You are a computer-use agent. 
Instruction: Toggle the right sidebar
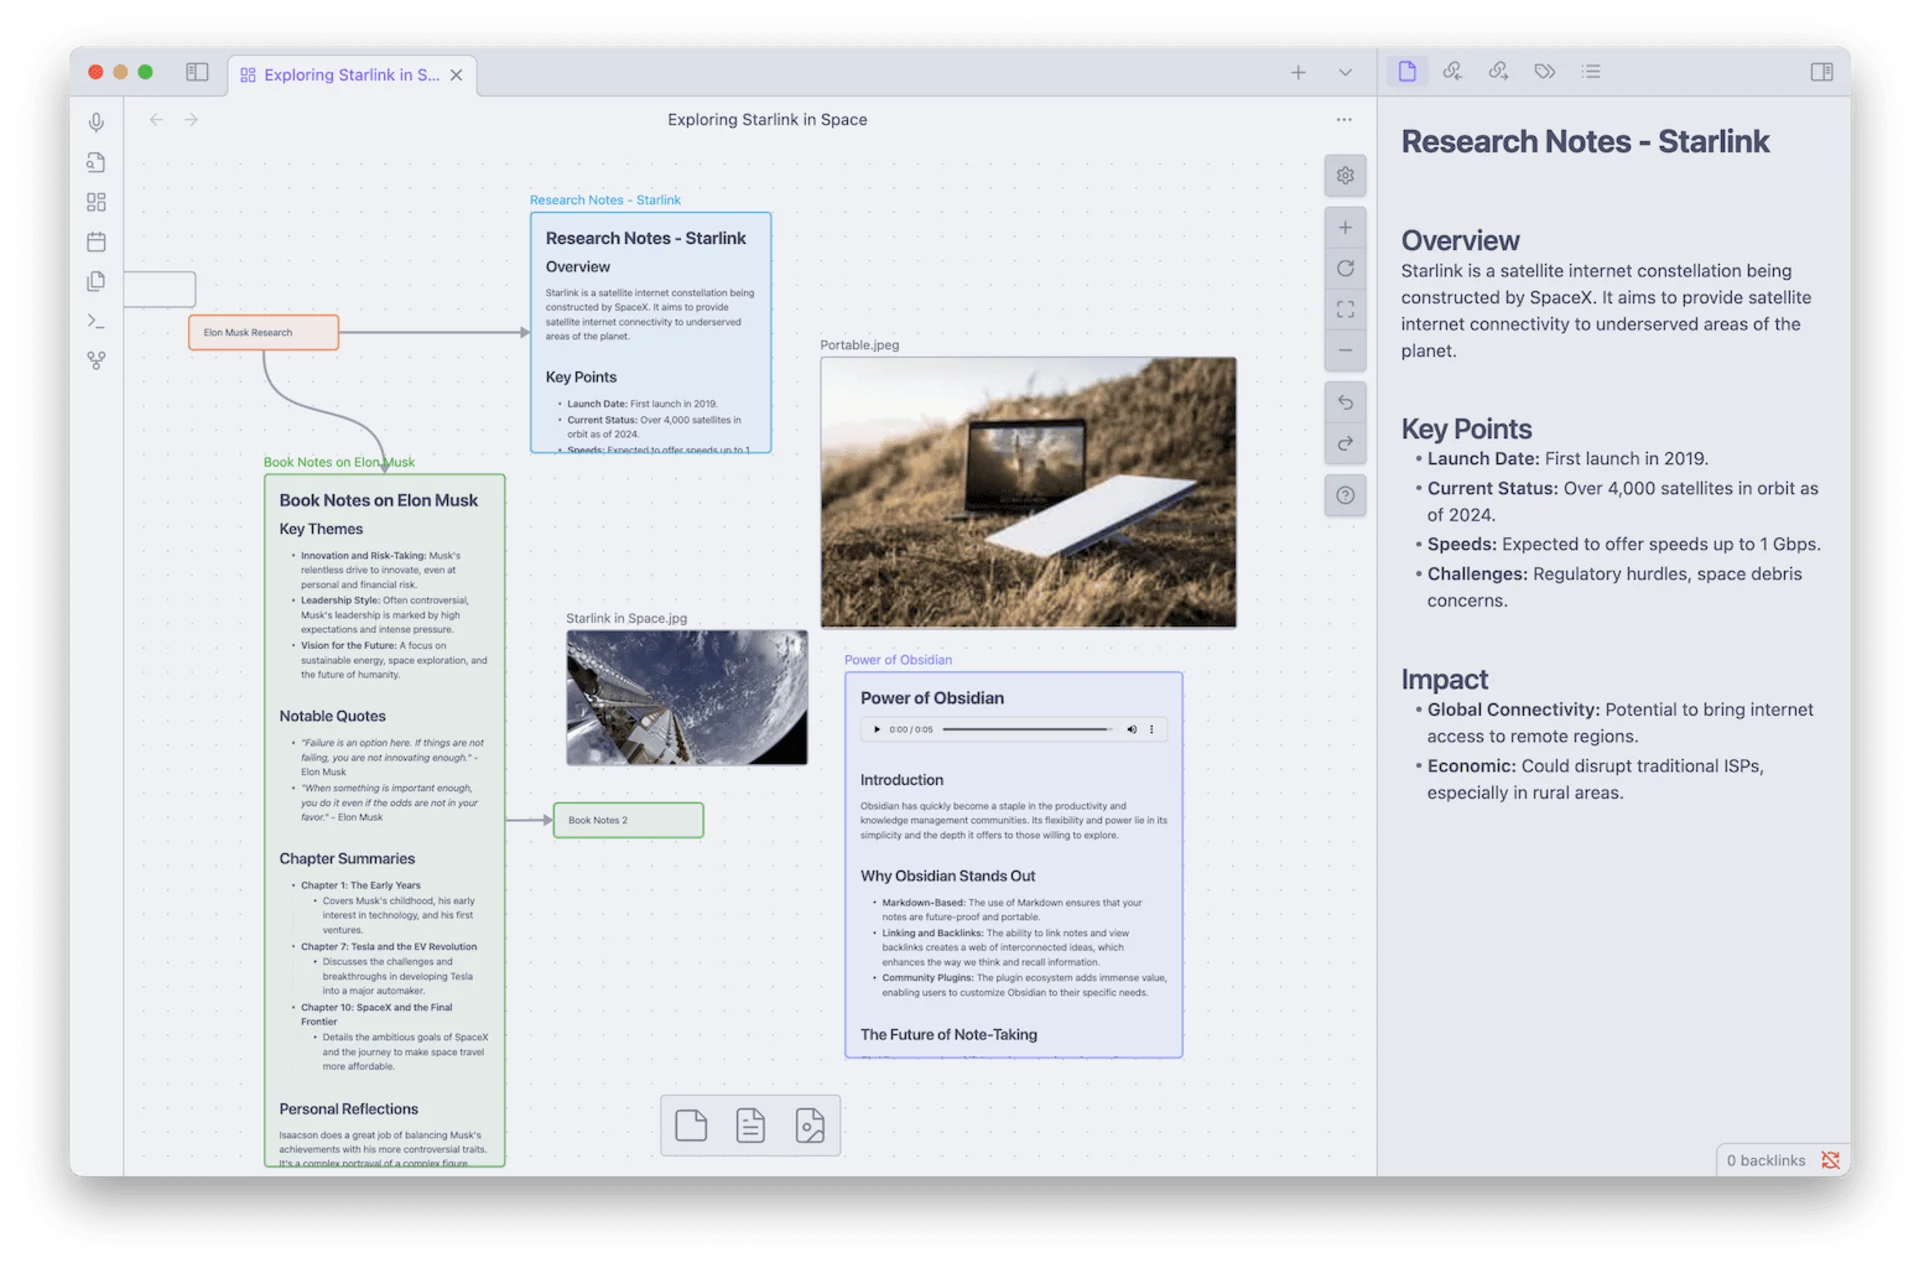coord(1821,72)
